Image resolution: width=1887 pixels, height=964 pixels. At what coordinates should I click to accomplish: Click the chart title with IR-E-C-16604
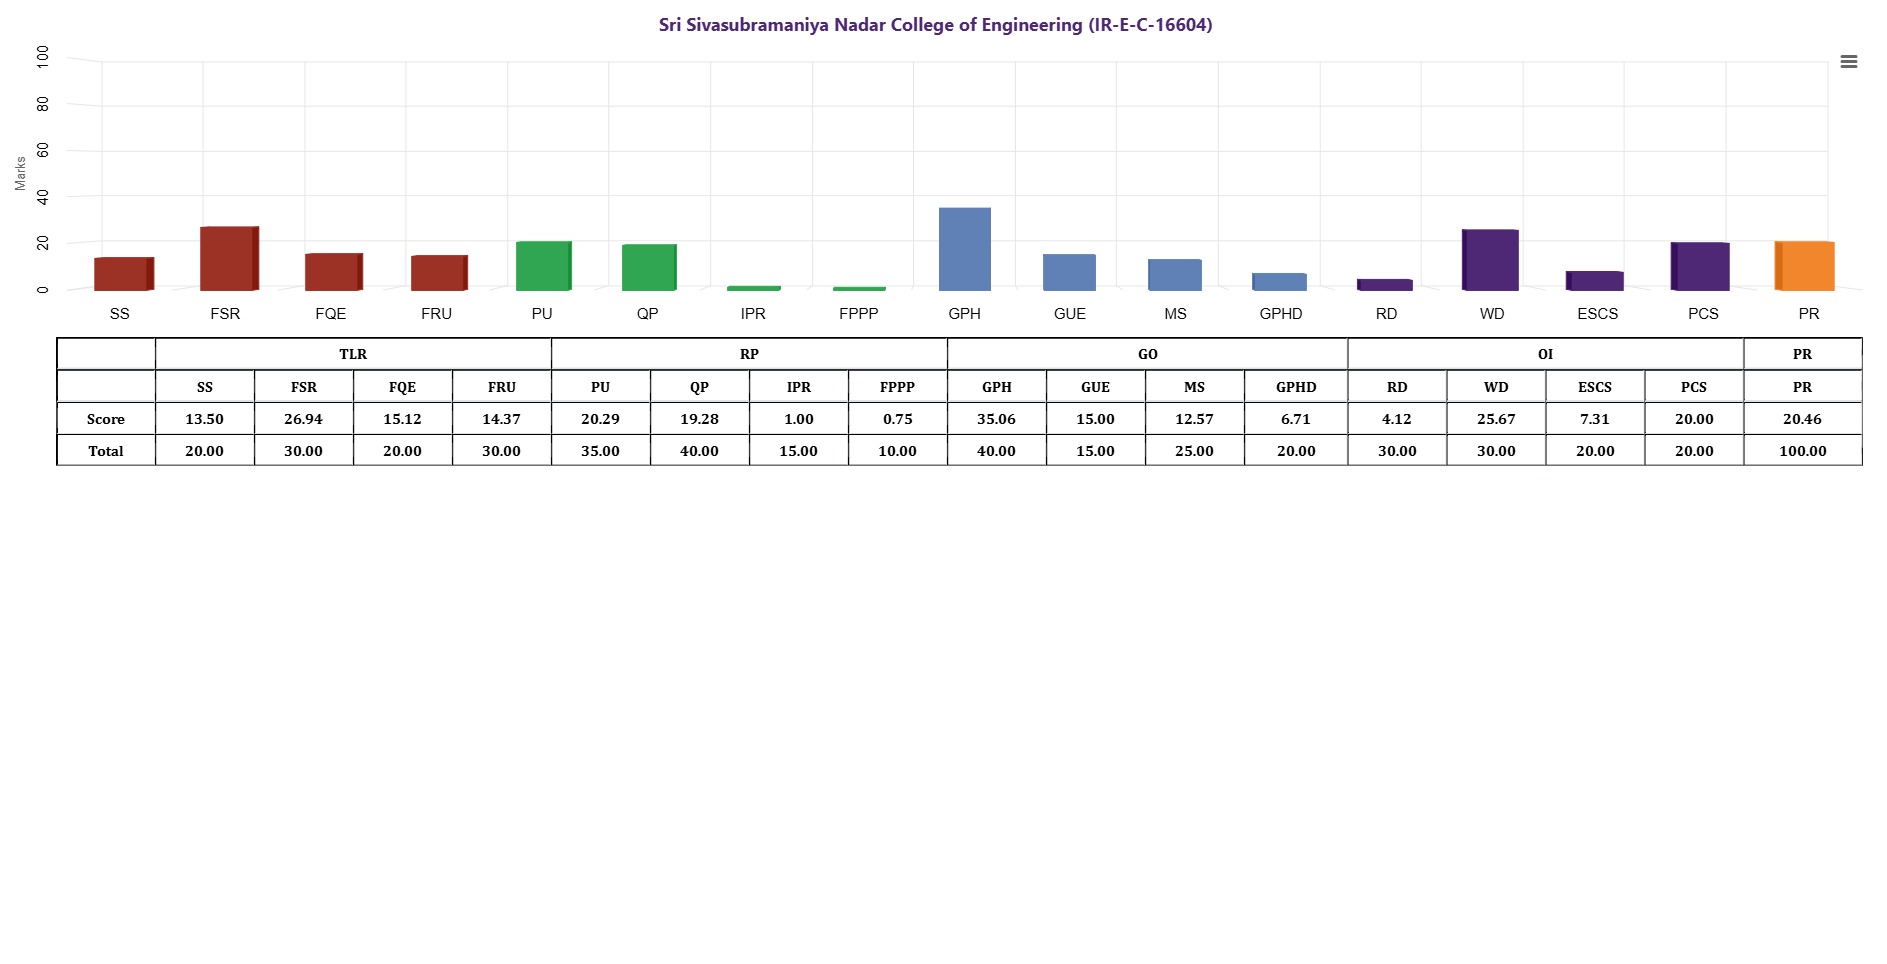click(x=935, y=25)
